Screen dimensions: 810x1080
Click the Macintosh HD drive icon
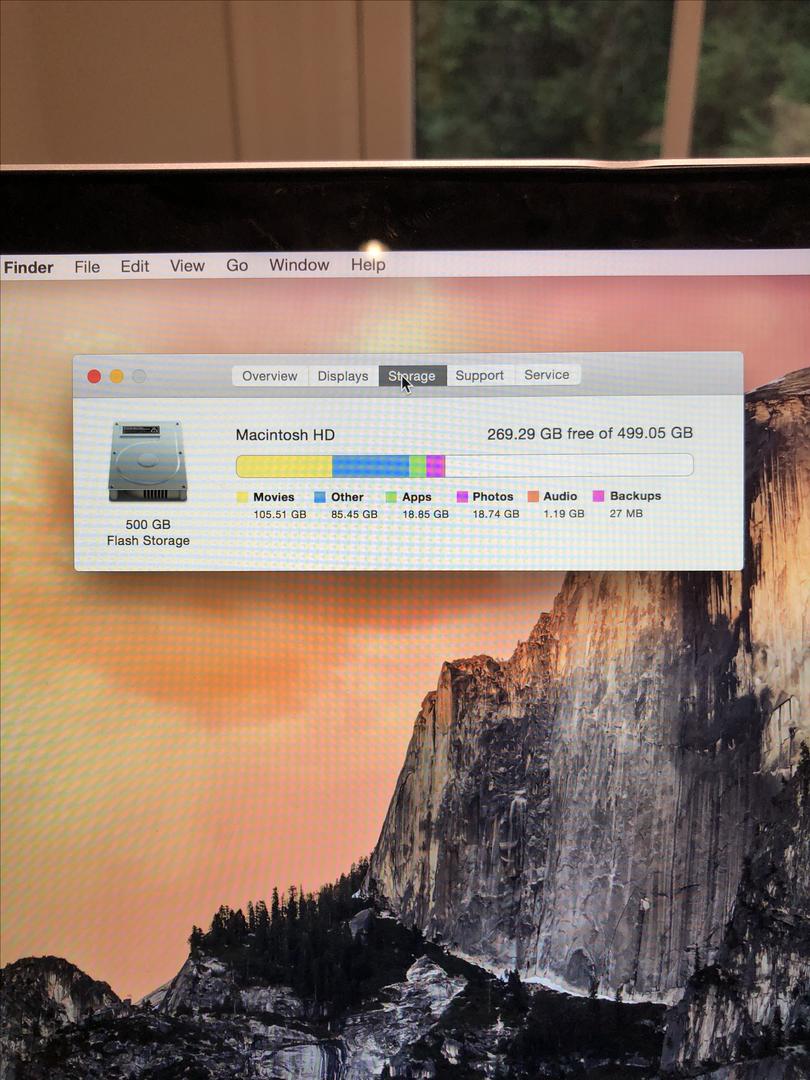click(147, 461)
